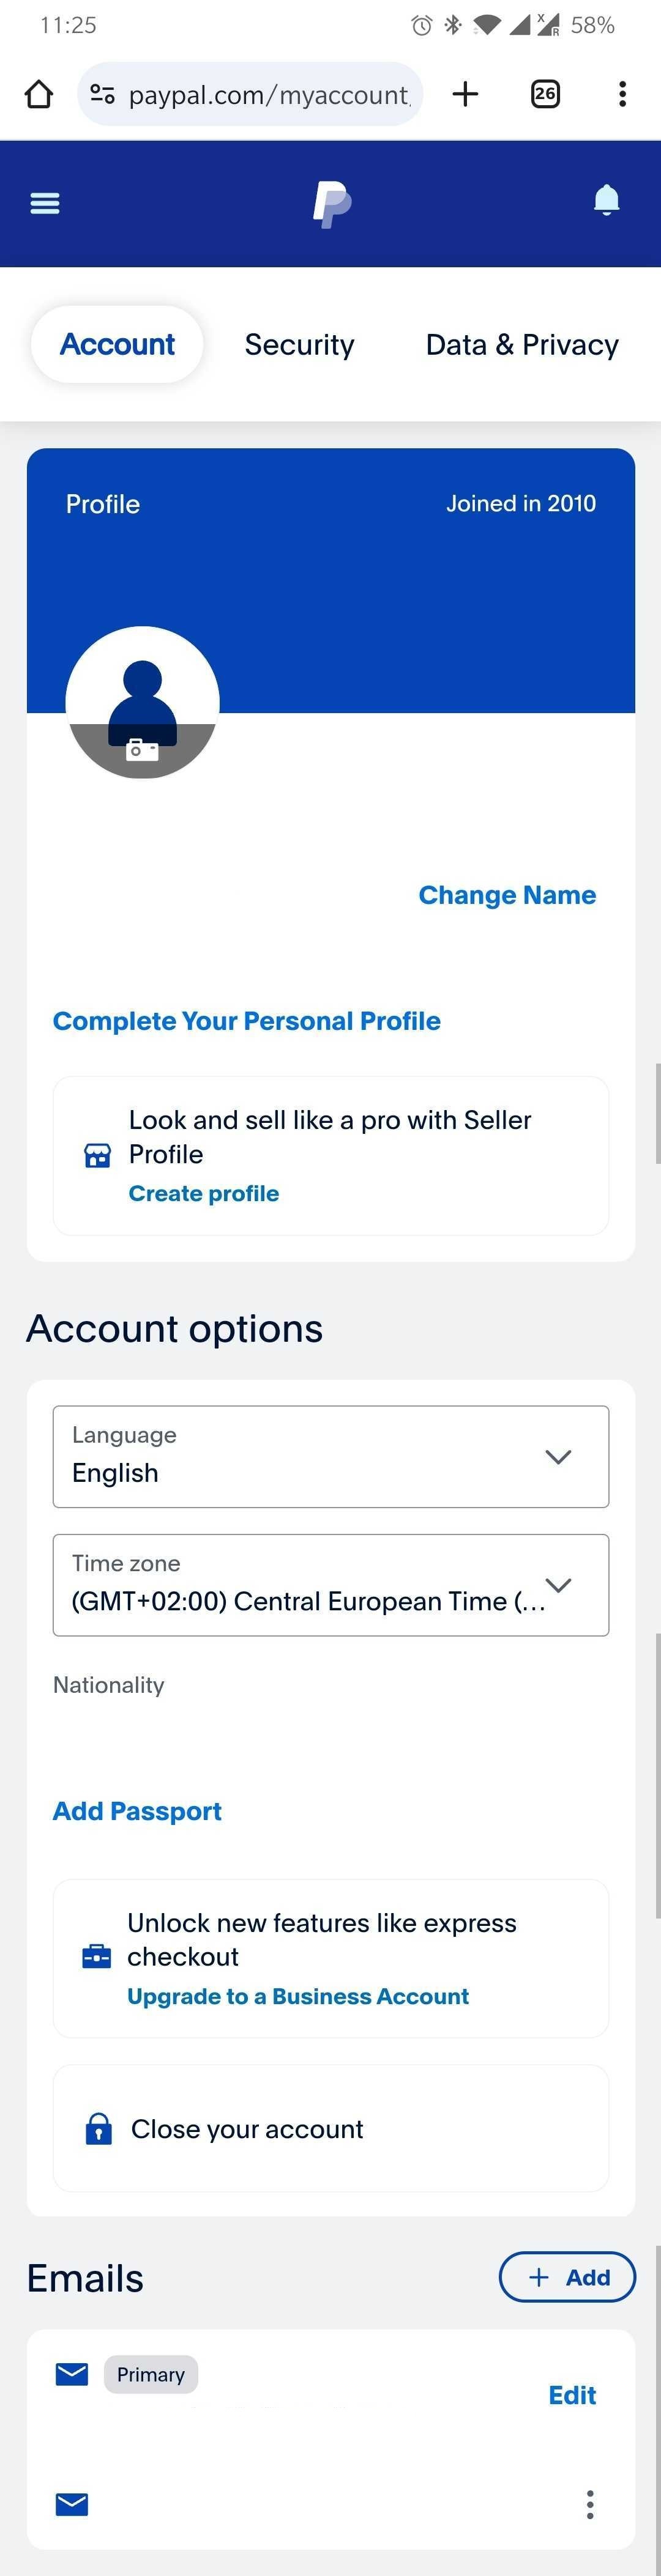Switch to the Data & Privacy tab
The height and width of the screenshot is (2576, 661).
pyautogui.click(x=521, y=345)
